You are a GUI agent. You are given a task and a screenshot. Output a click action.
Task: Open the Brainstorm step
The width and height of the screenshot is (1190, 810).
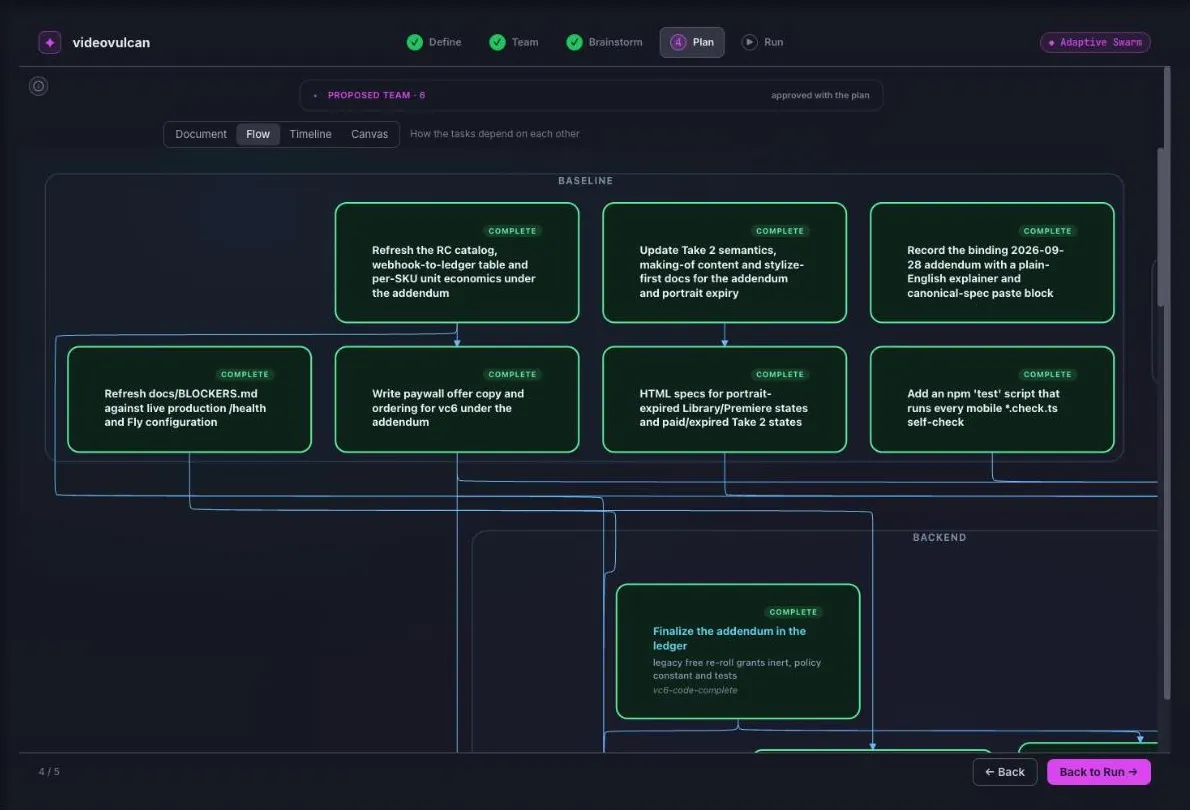(605, 43)
